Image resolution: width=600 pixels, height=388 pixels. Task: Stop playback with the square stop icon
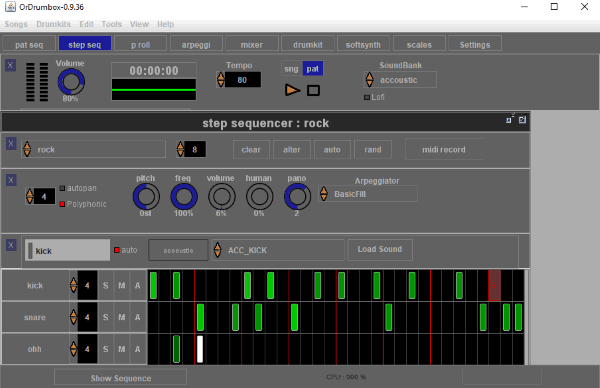313,91
